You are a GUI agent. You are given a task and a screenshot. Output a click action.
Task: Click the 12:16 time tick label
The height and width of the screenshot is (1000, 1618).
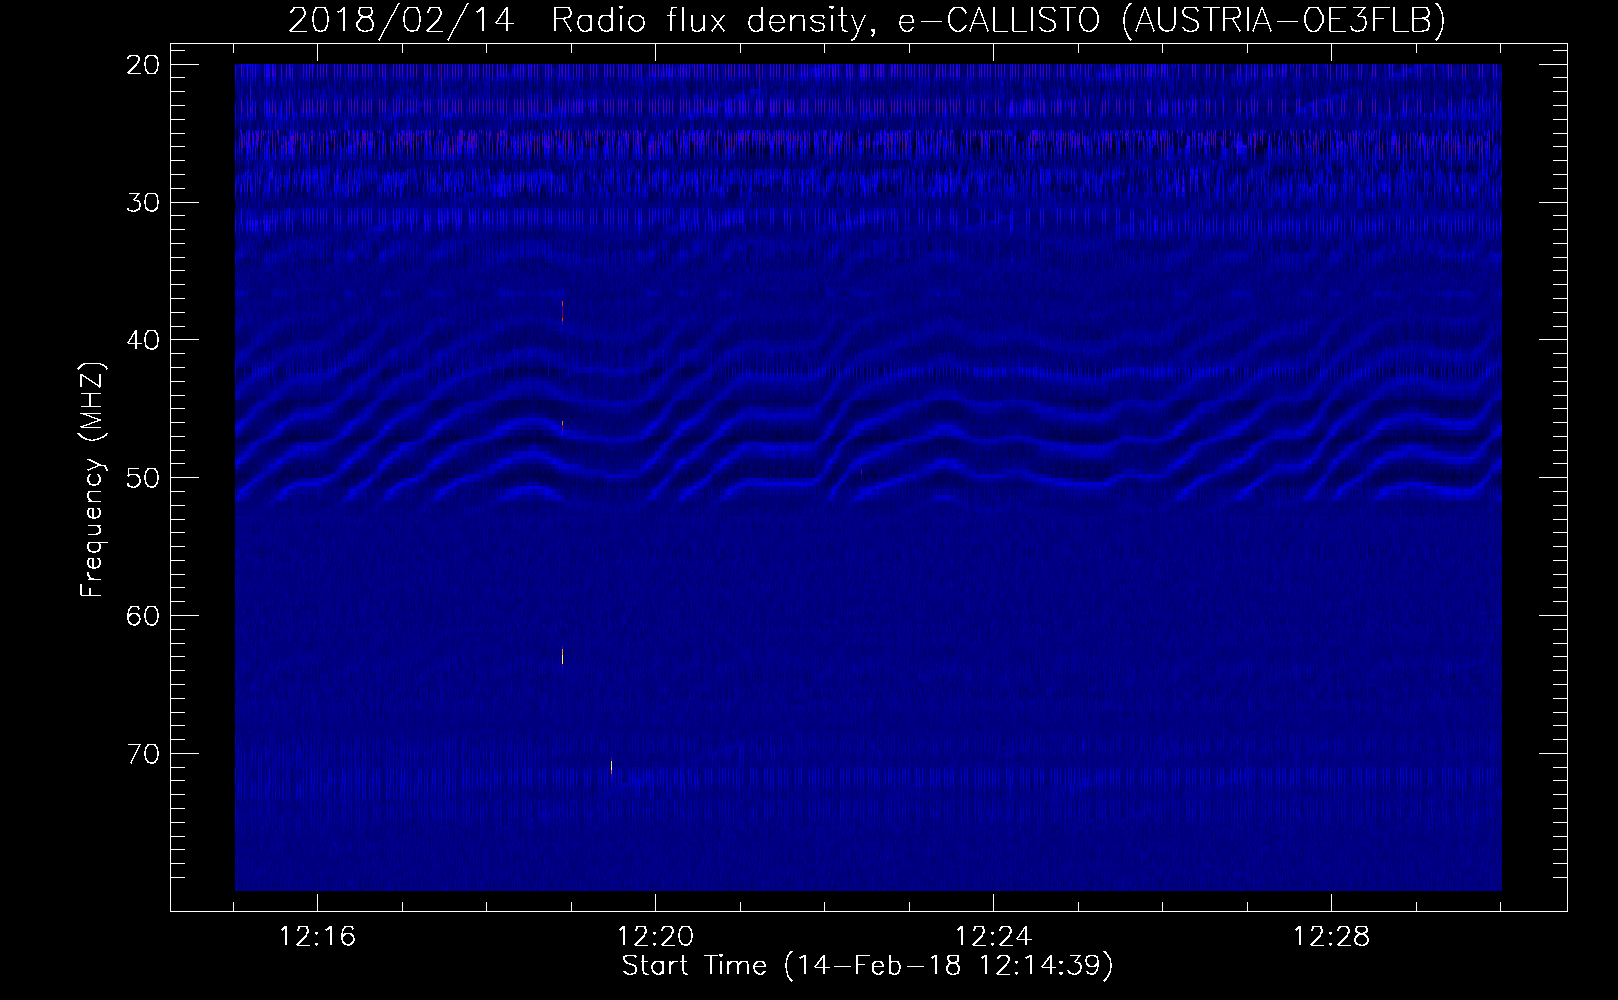(x=318, y=937)
